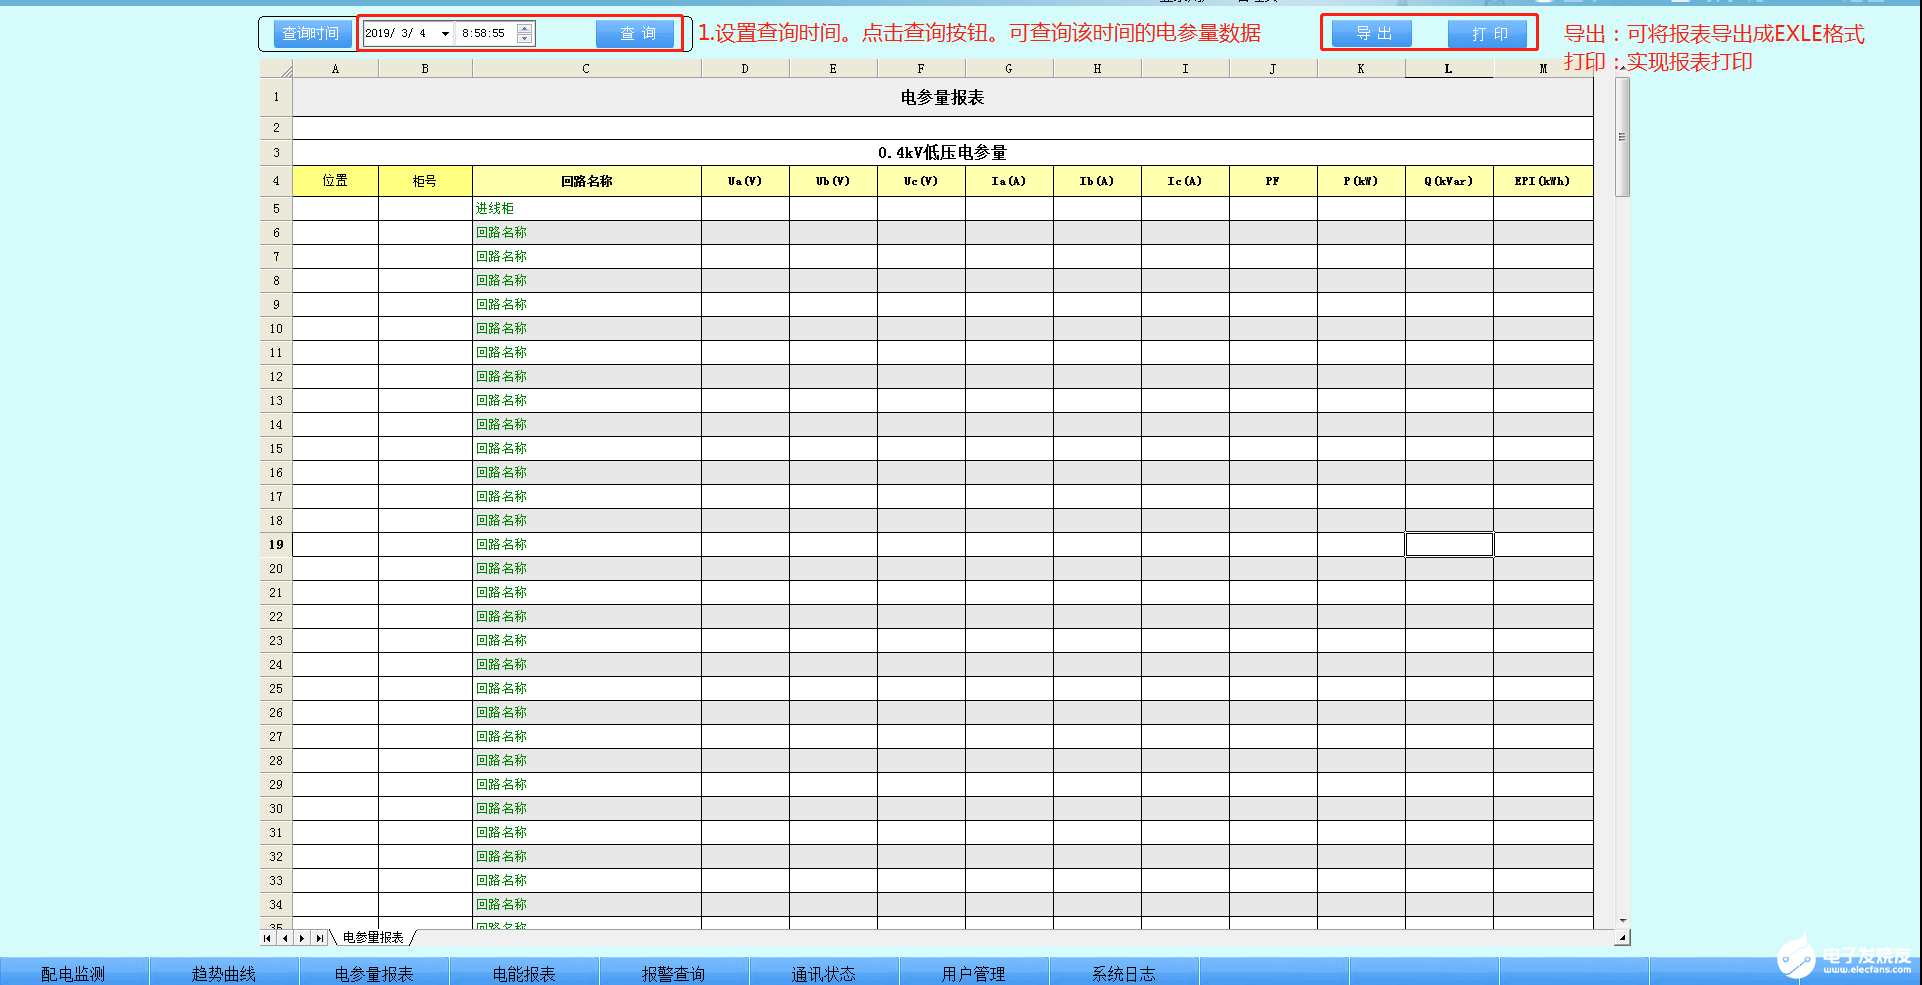Click the 柜号 column heading cell
Image resolution: width=1922 pixels, height=985 pixels.
coord(425,181)
